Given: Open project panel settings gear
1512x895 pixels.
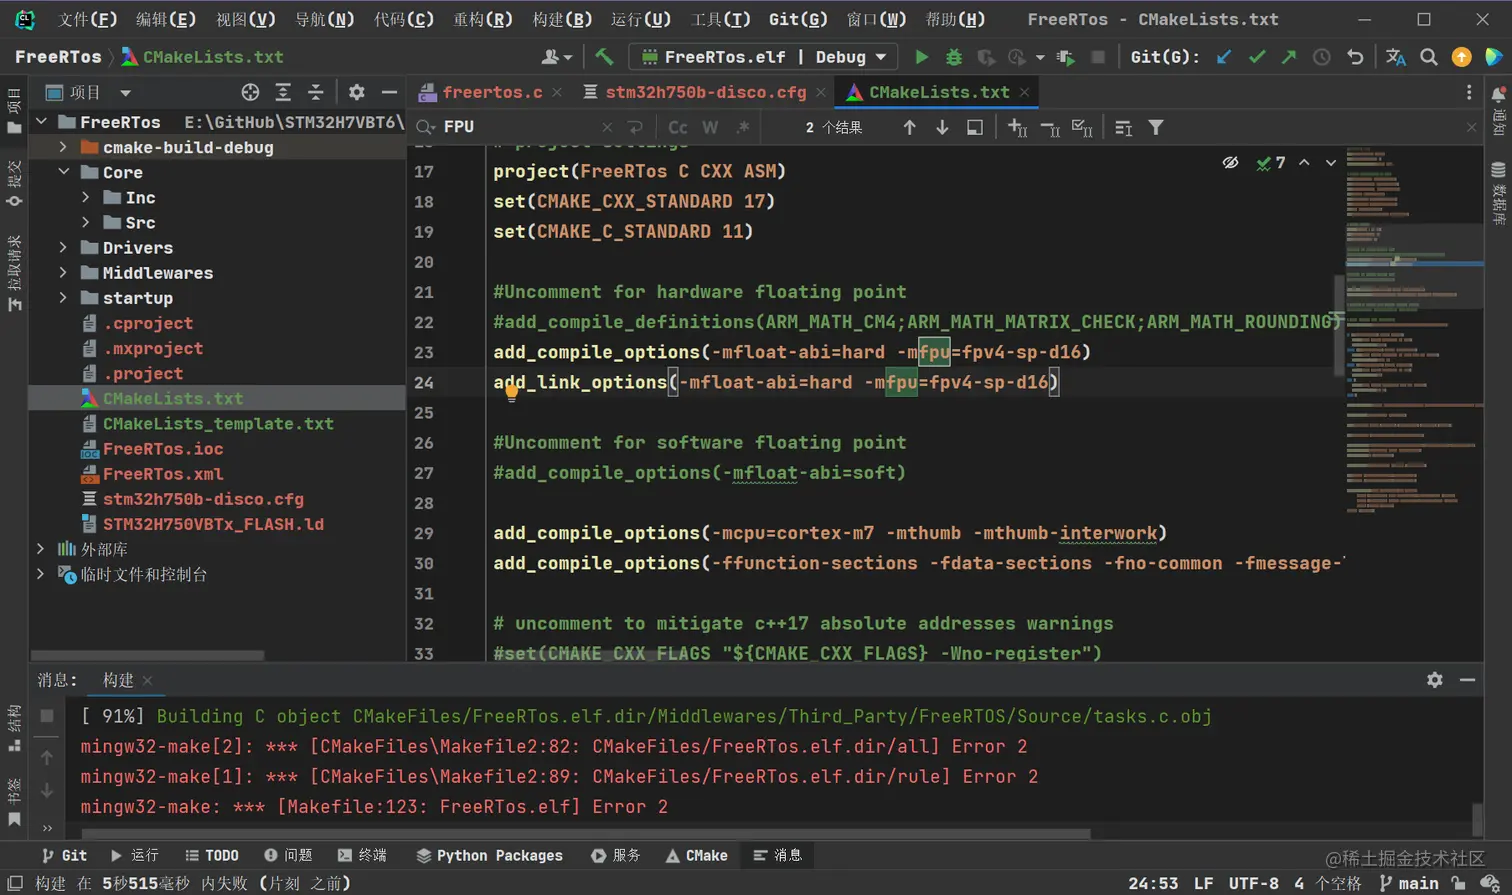Looking at the screenshot, I should 356,92.
